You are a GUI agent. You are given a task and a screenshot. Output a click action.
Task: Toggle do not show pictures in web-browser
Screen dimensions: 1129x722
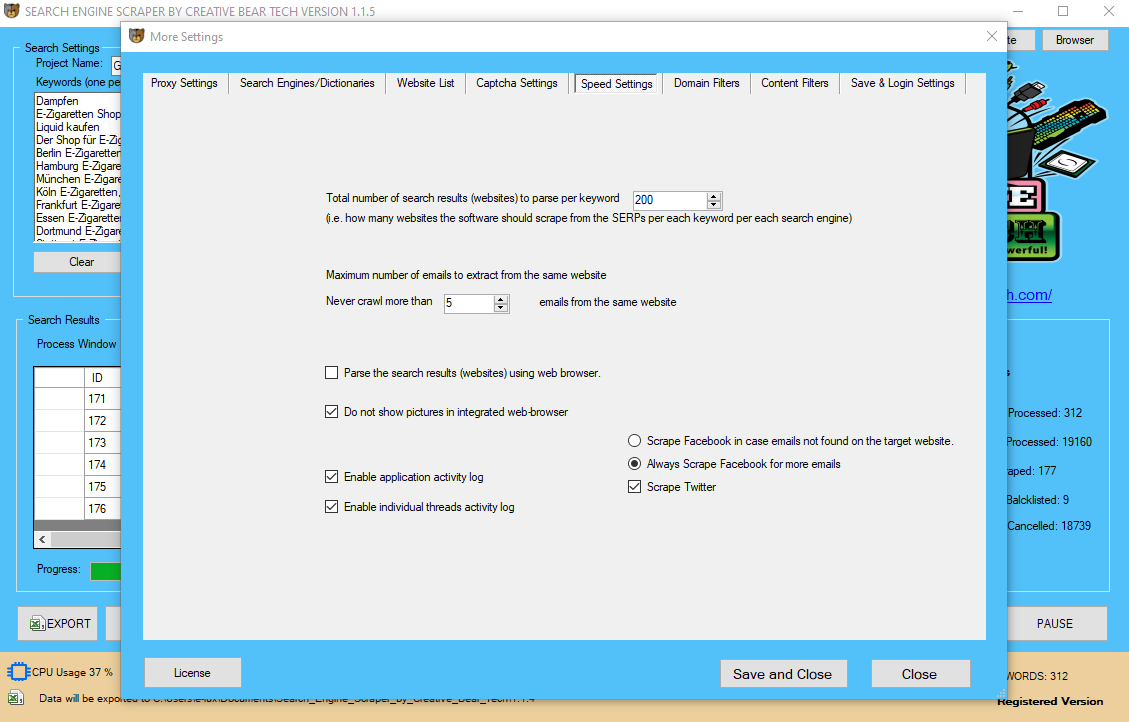[331, 412]
